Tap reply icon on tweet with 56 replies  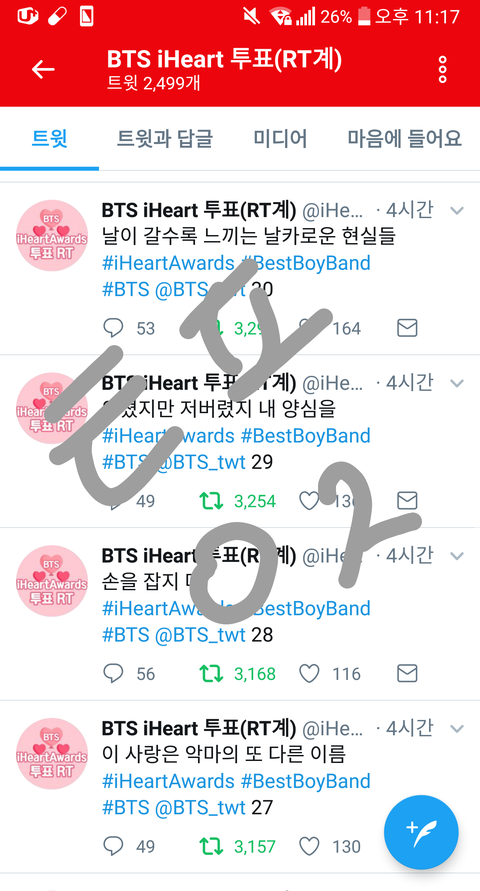(x=113, y=673)
